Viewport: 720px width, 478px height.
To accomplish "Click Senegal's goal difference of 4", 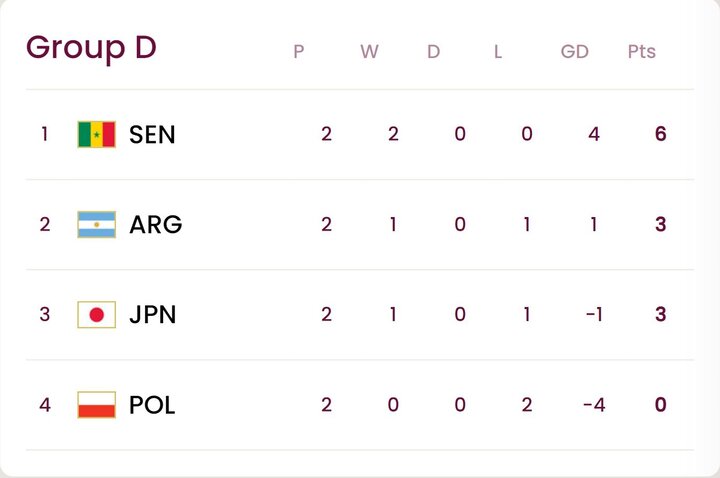I will tap(594, 134).
